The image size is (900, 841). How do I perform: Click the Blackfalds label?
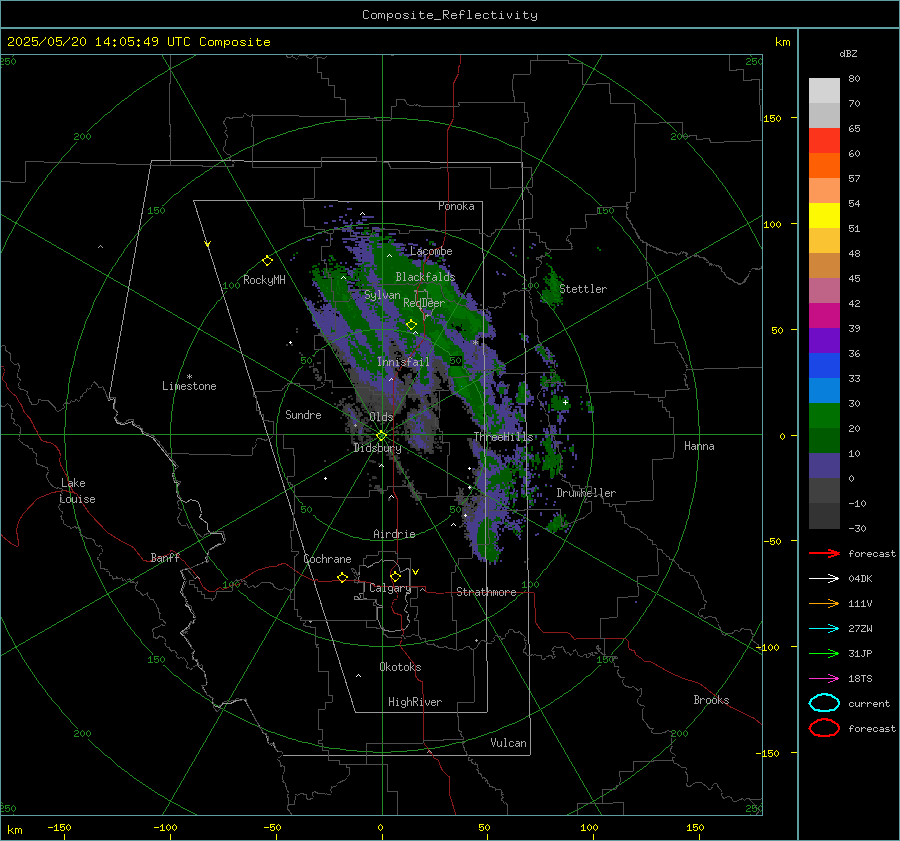[x=425, y=277]
